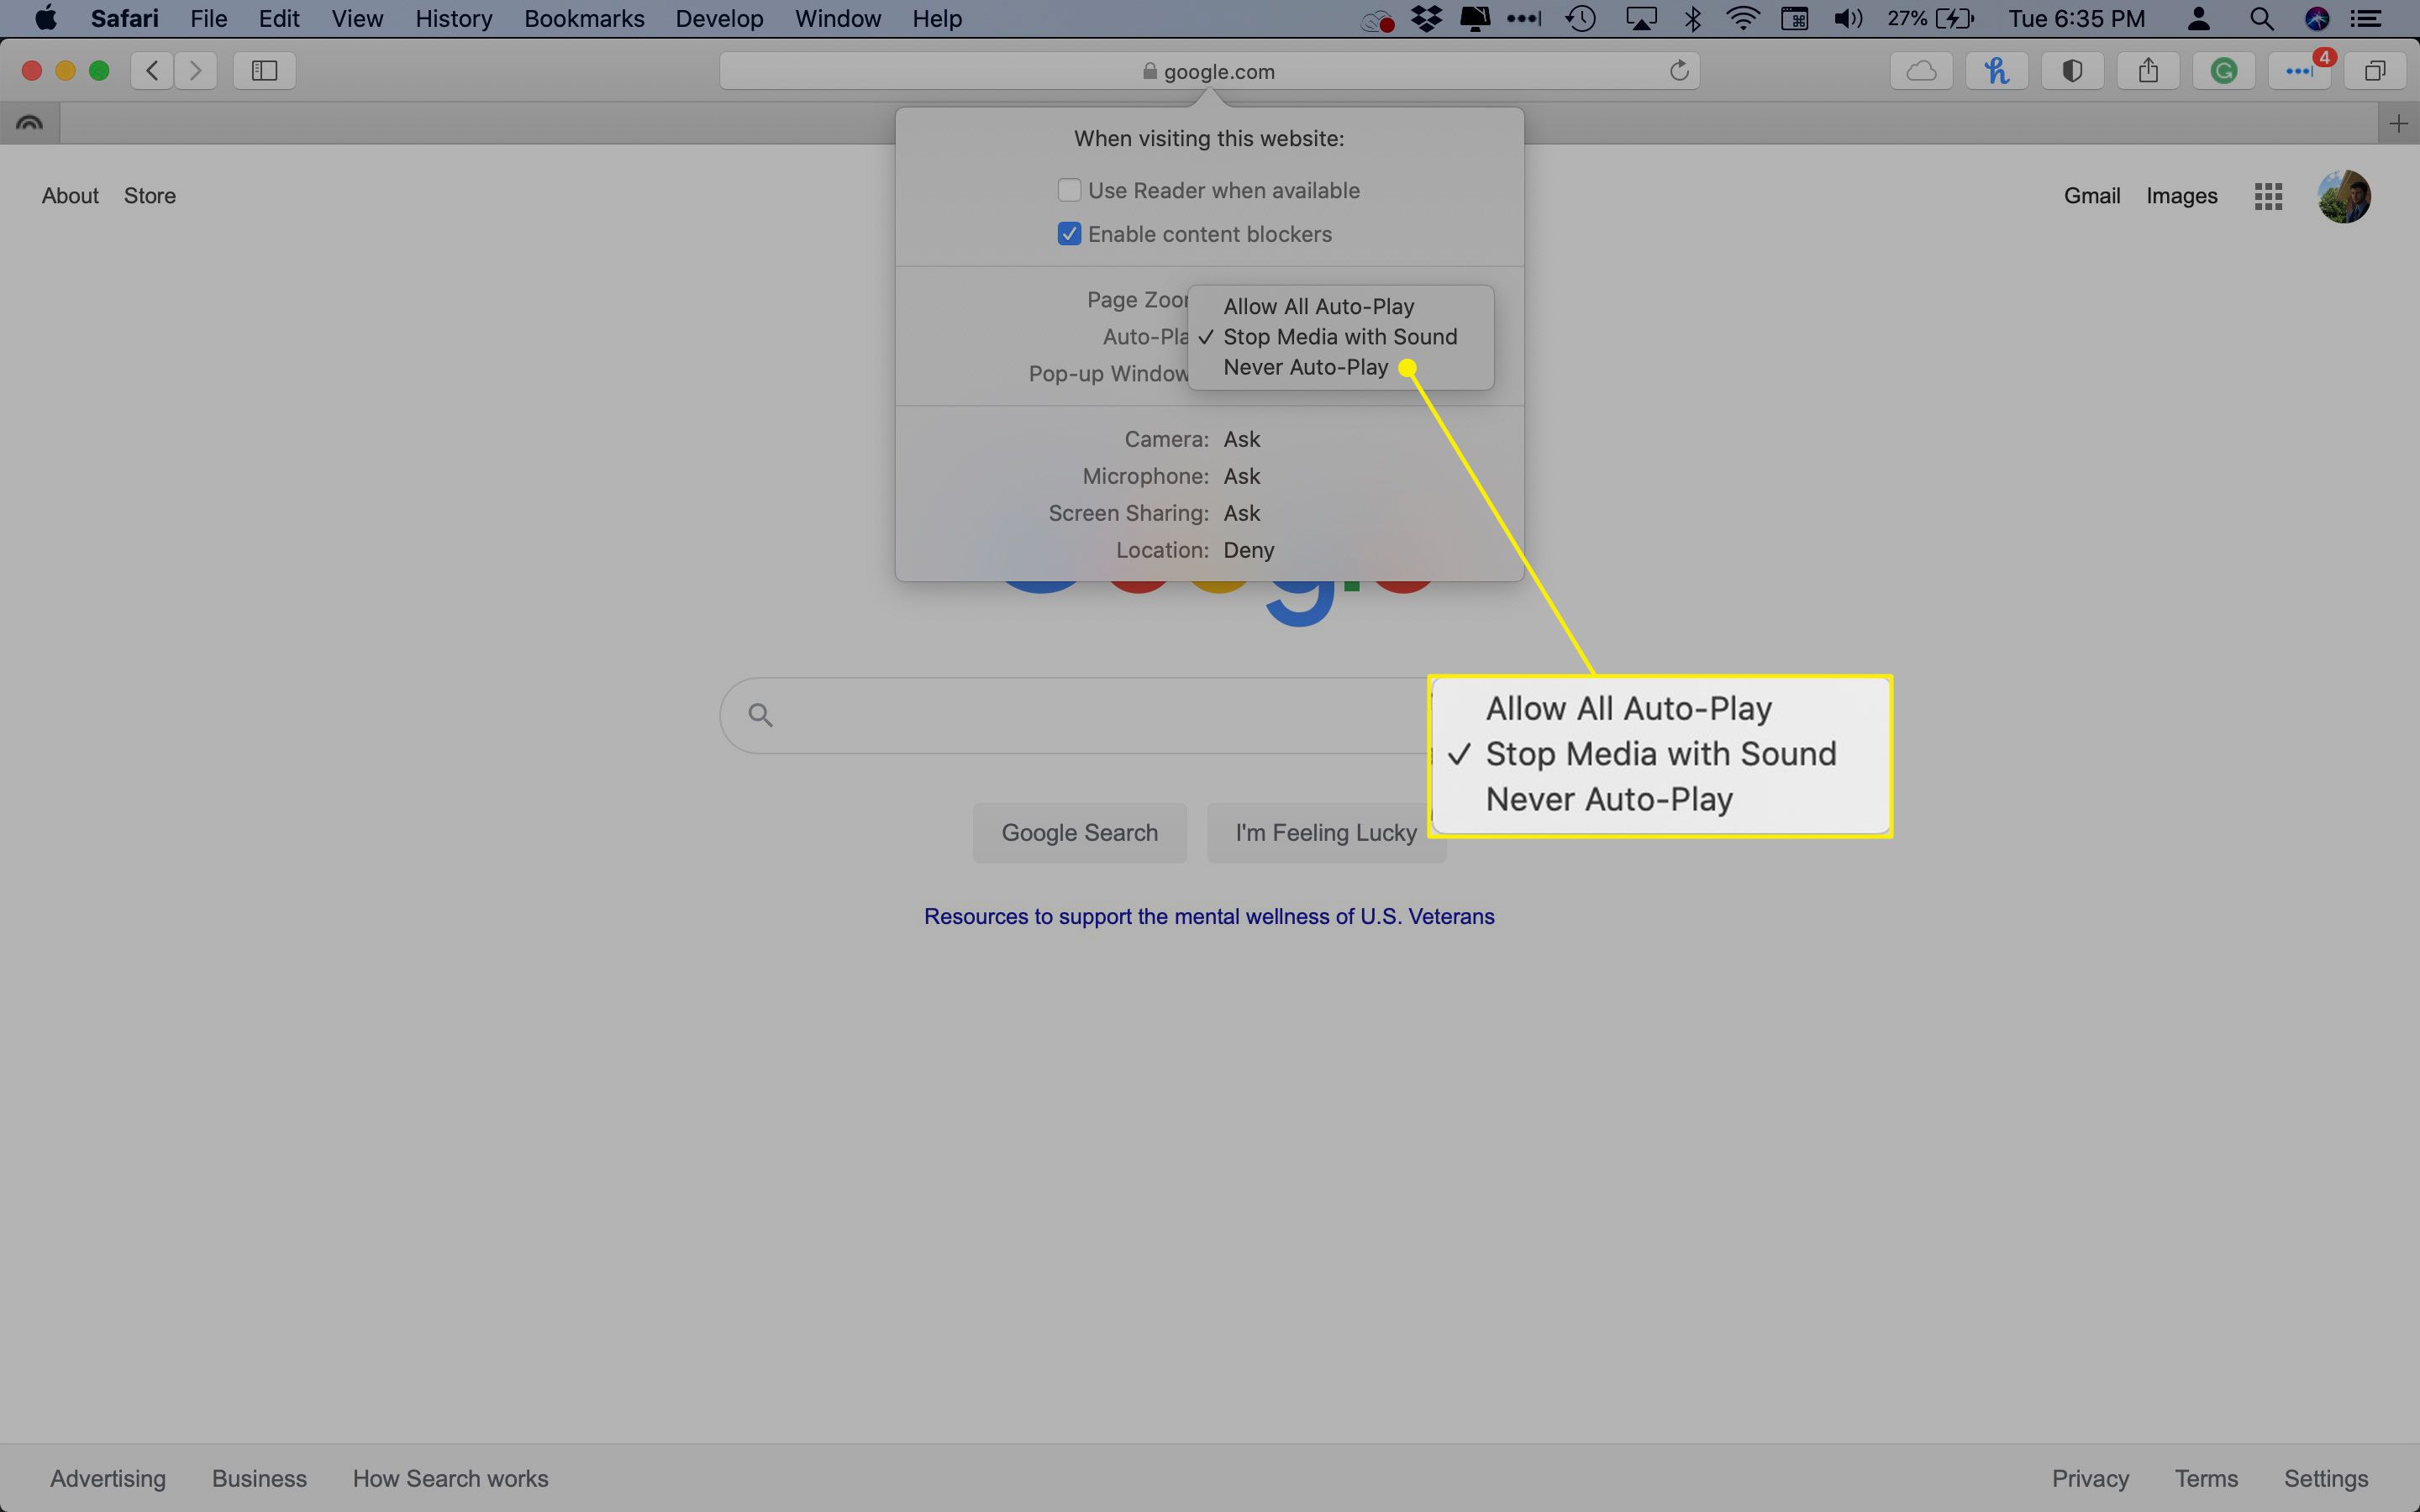Enable Use Reader when available checkbox
The height and width of the screenshot is (1512, 2420).
(1069, 190)
